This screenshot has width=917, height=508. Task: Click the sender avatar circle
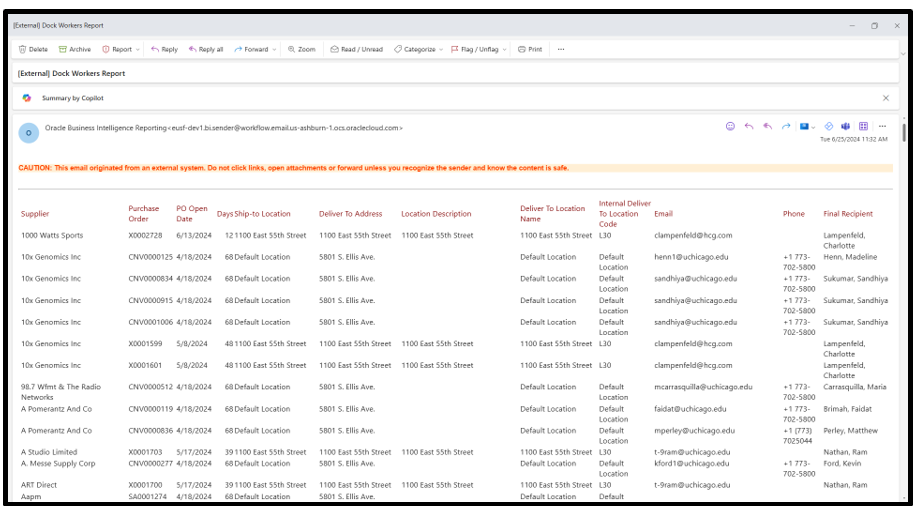pos(29,133)
